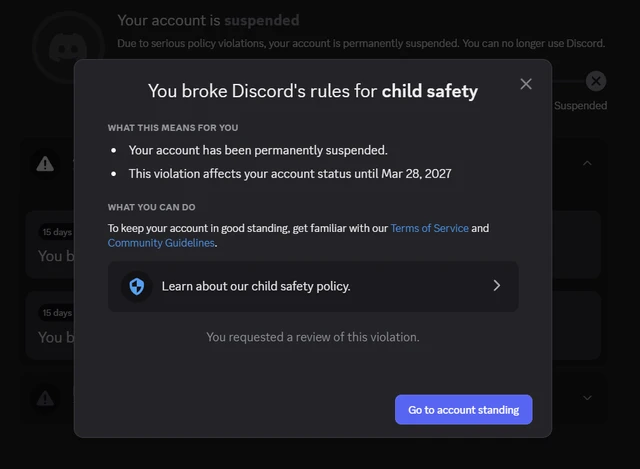Image resolution: width=640 pixels, height=469 pixels.
Task: Close the child safety violation dialog
Action: point(526,84)
